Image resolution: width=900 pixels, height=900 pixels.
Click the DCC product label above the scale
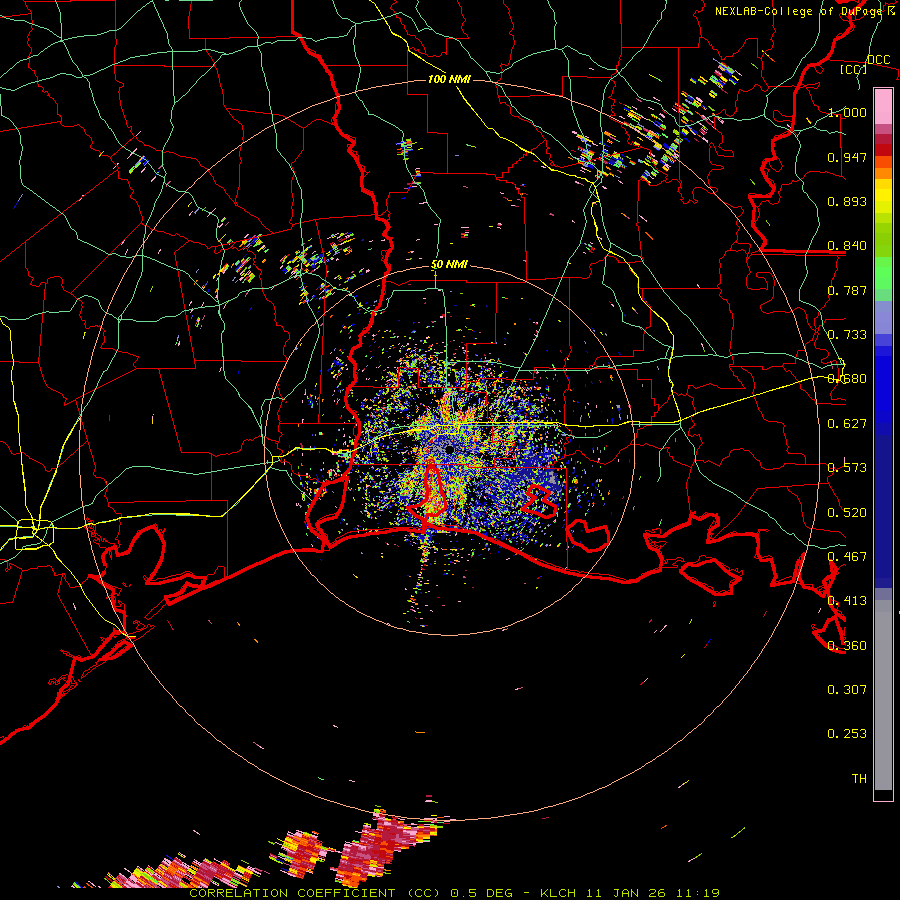point(878,60)
